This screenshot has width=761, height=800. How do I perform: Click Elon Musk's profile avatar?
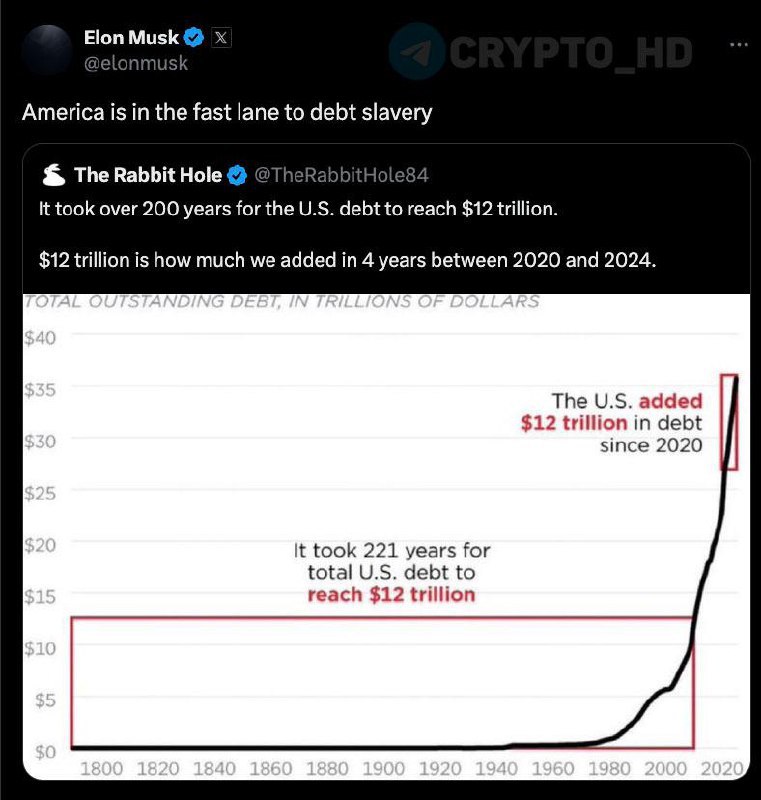point(47,49)
